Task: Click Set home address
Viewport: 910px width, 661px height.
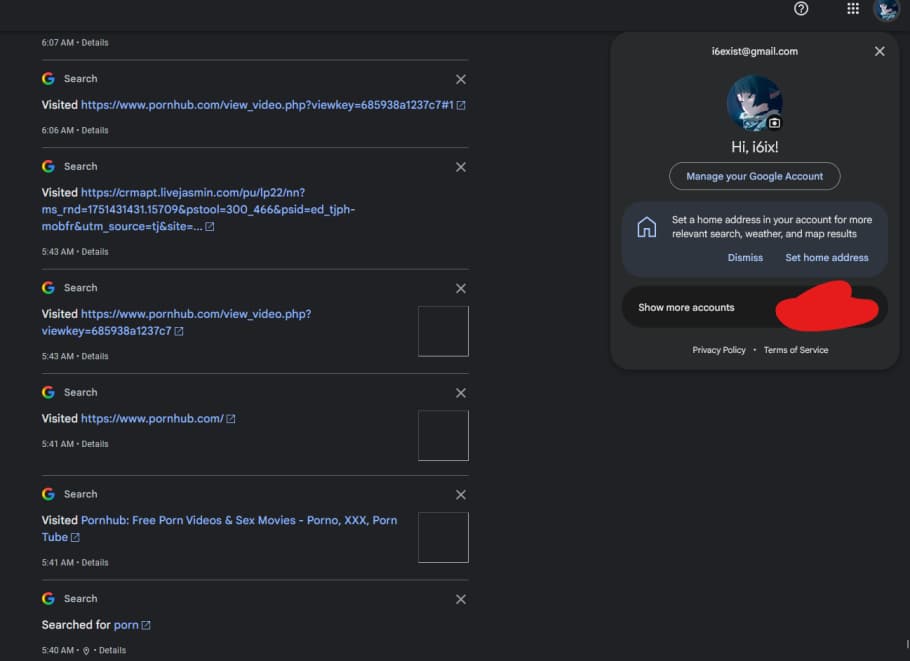Action: [x=826, y=258]
